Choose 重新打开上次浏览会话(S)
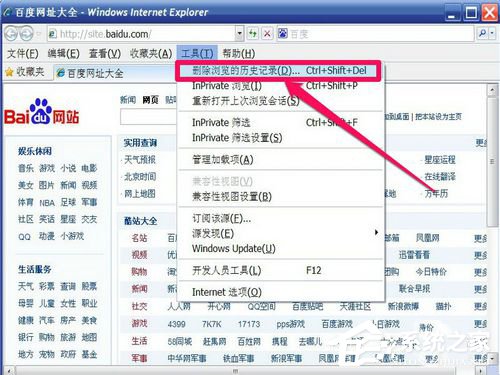The width and height of the screenshot is (500, 375). click(x=281, y=101)
